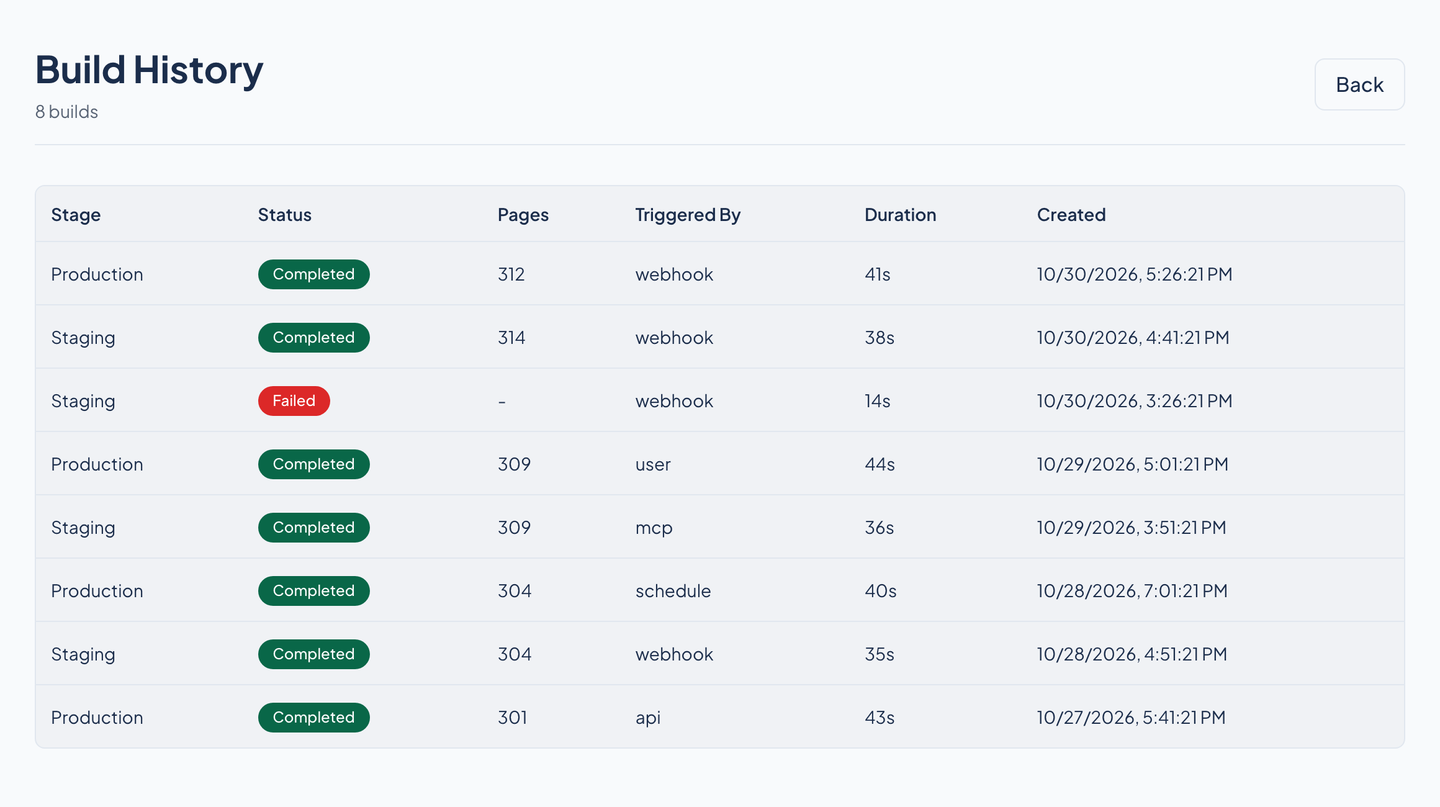The height and width of the screenshot is (807, 1440).
Task: Click the "10/30/2026, 4:41:21 PM" timestamp
Action: click(1133, 338)
